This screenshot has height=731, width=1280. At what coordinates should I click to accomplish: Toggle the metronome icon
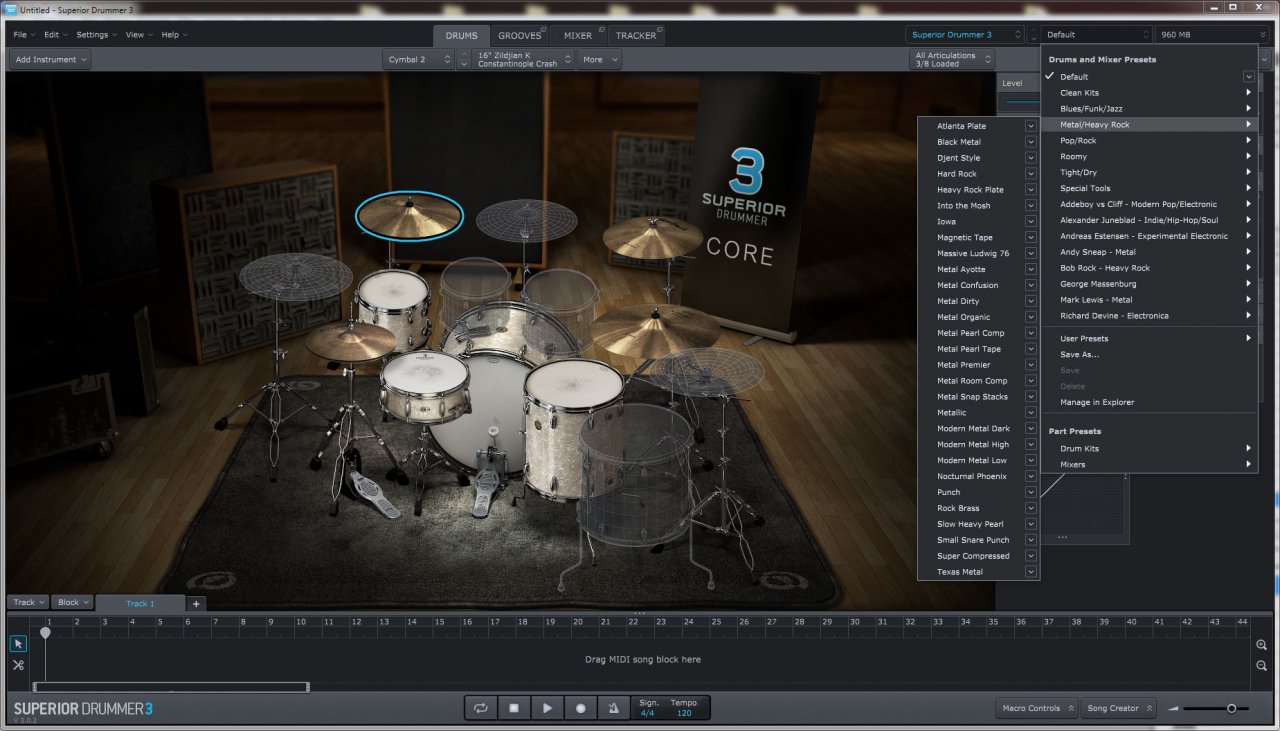click(613, 708)
